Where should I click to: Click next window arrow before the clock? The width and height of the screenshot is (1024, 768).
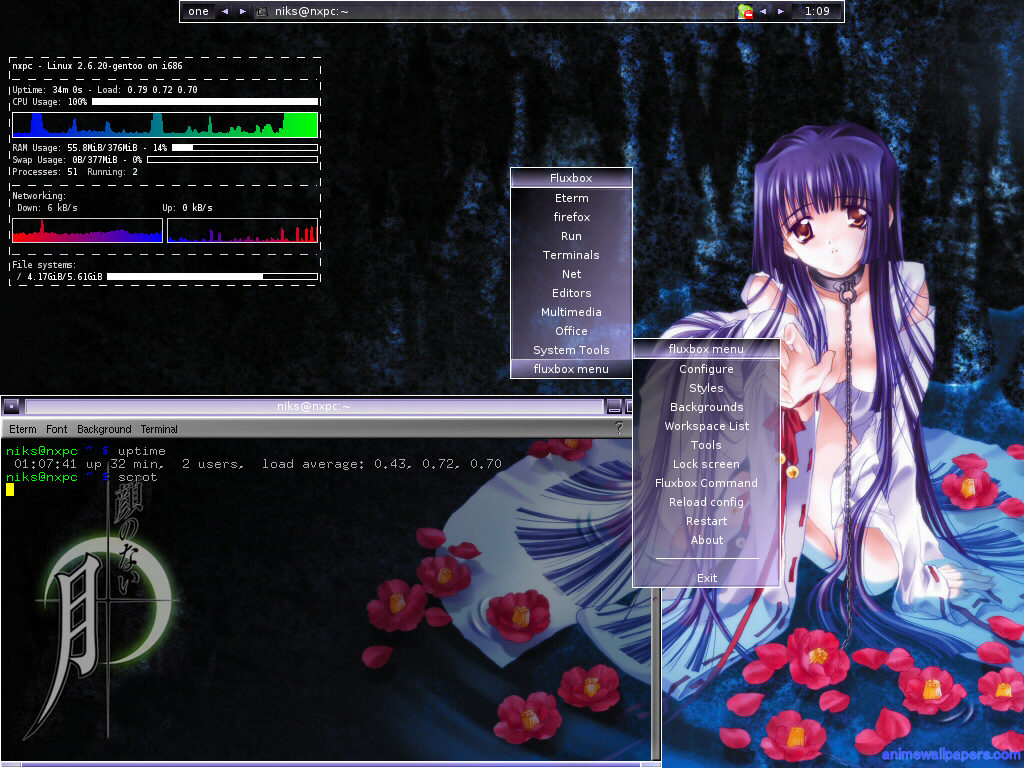click(780, 11)
